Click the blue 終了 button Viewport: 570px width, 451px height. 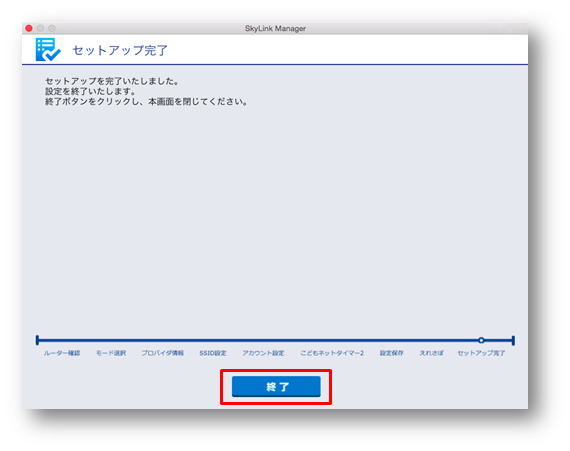[276, 386]
